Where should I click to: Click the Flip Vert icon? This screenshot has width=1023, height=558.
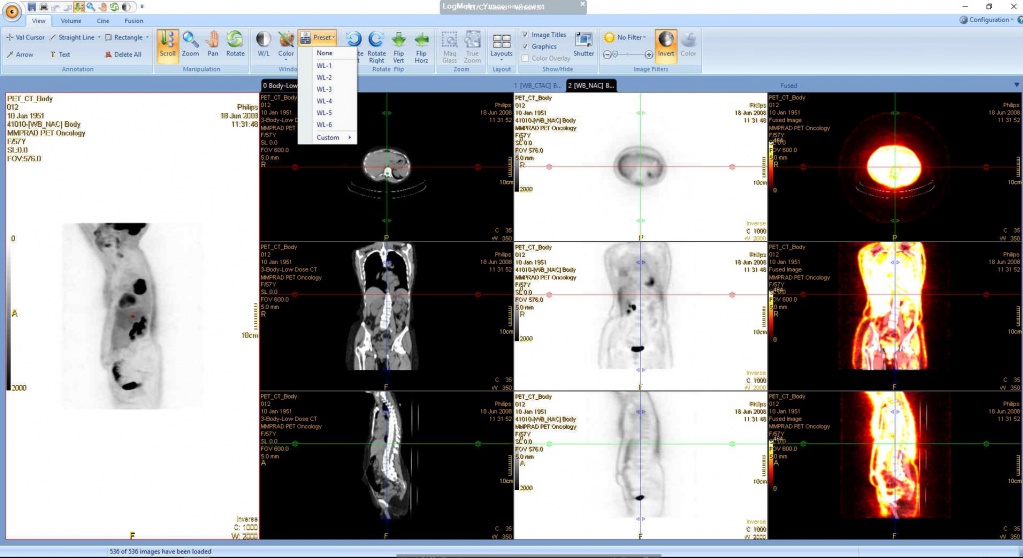(399, 46)
